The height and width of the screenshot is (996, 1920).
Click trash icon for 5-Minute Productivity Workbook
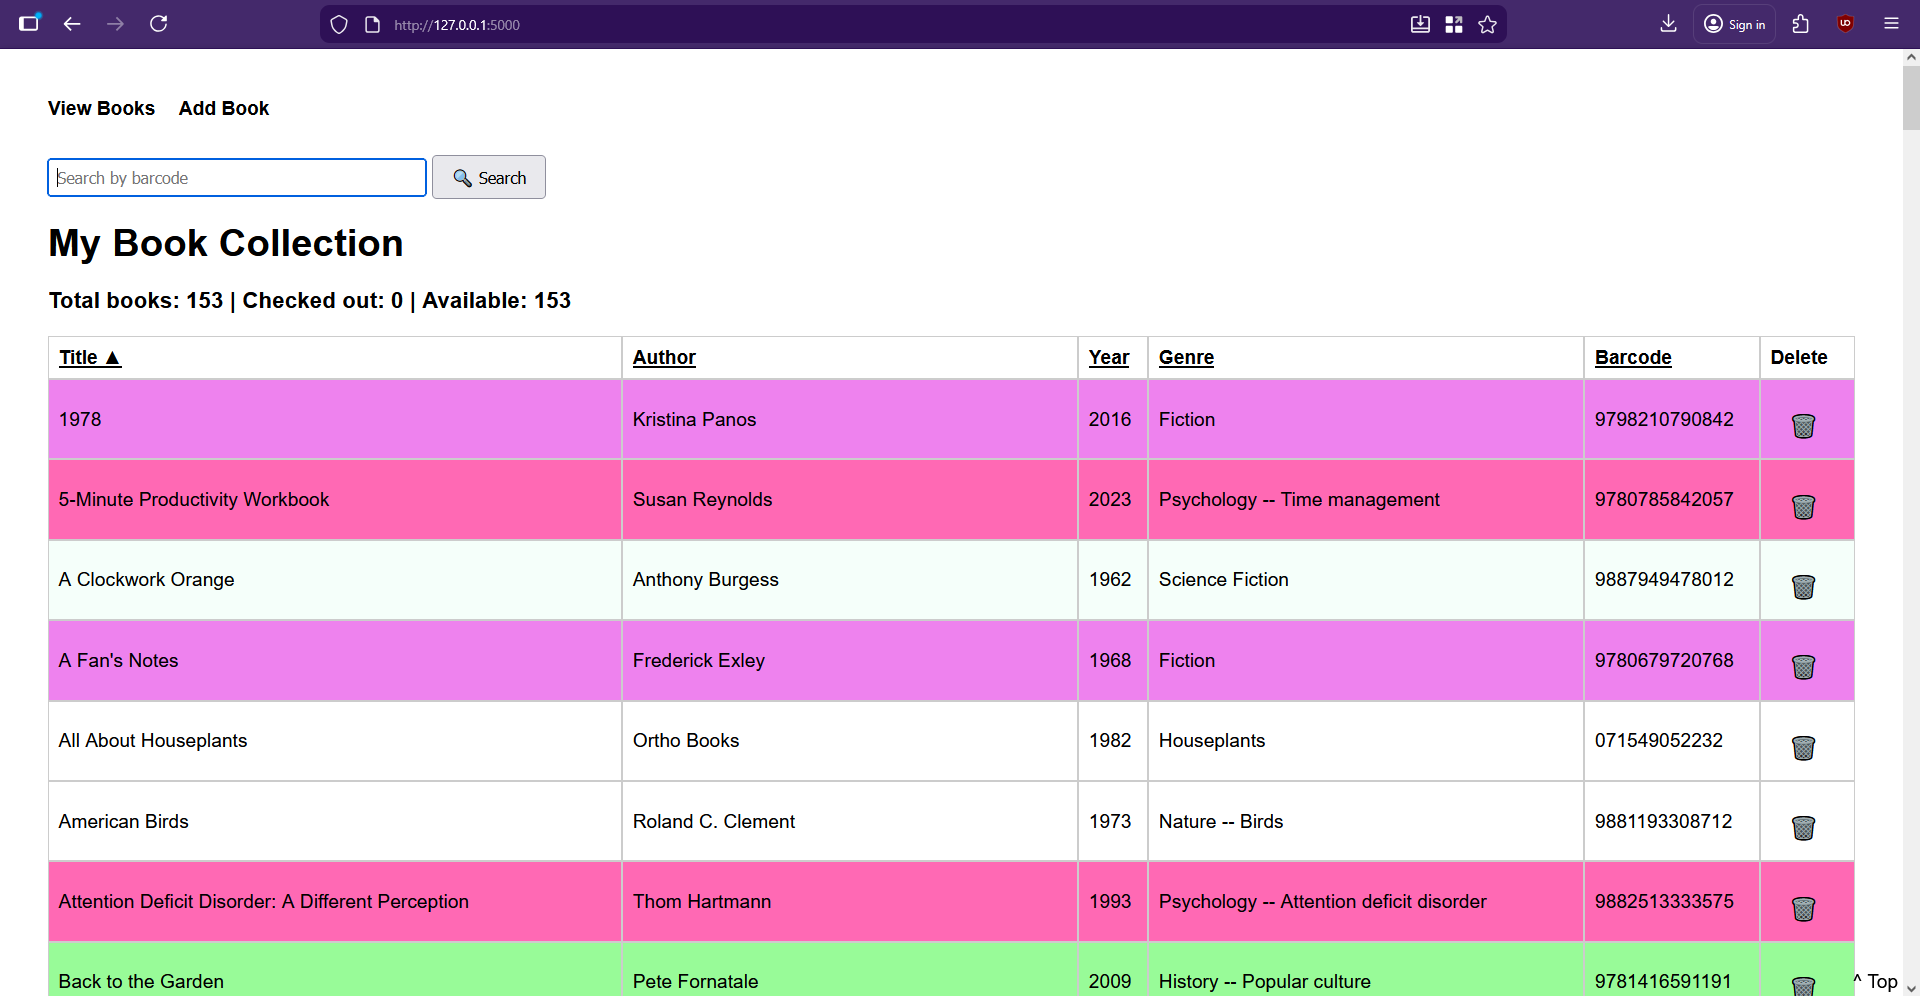(x=1803, y=507)
